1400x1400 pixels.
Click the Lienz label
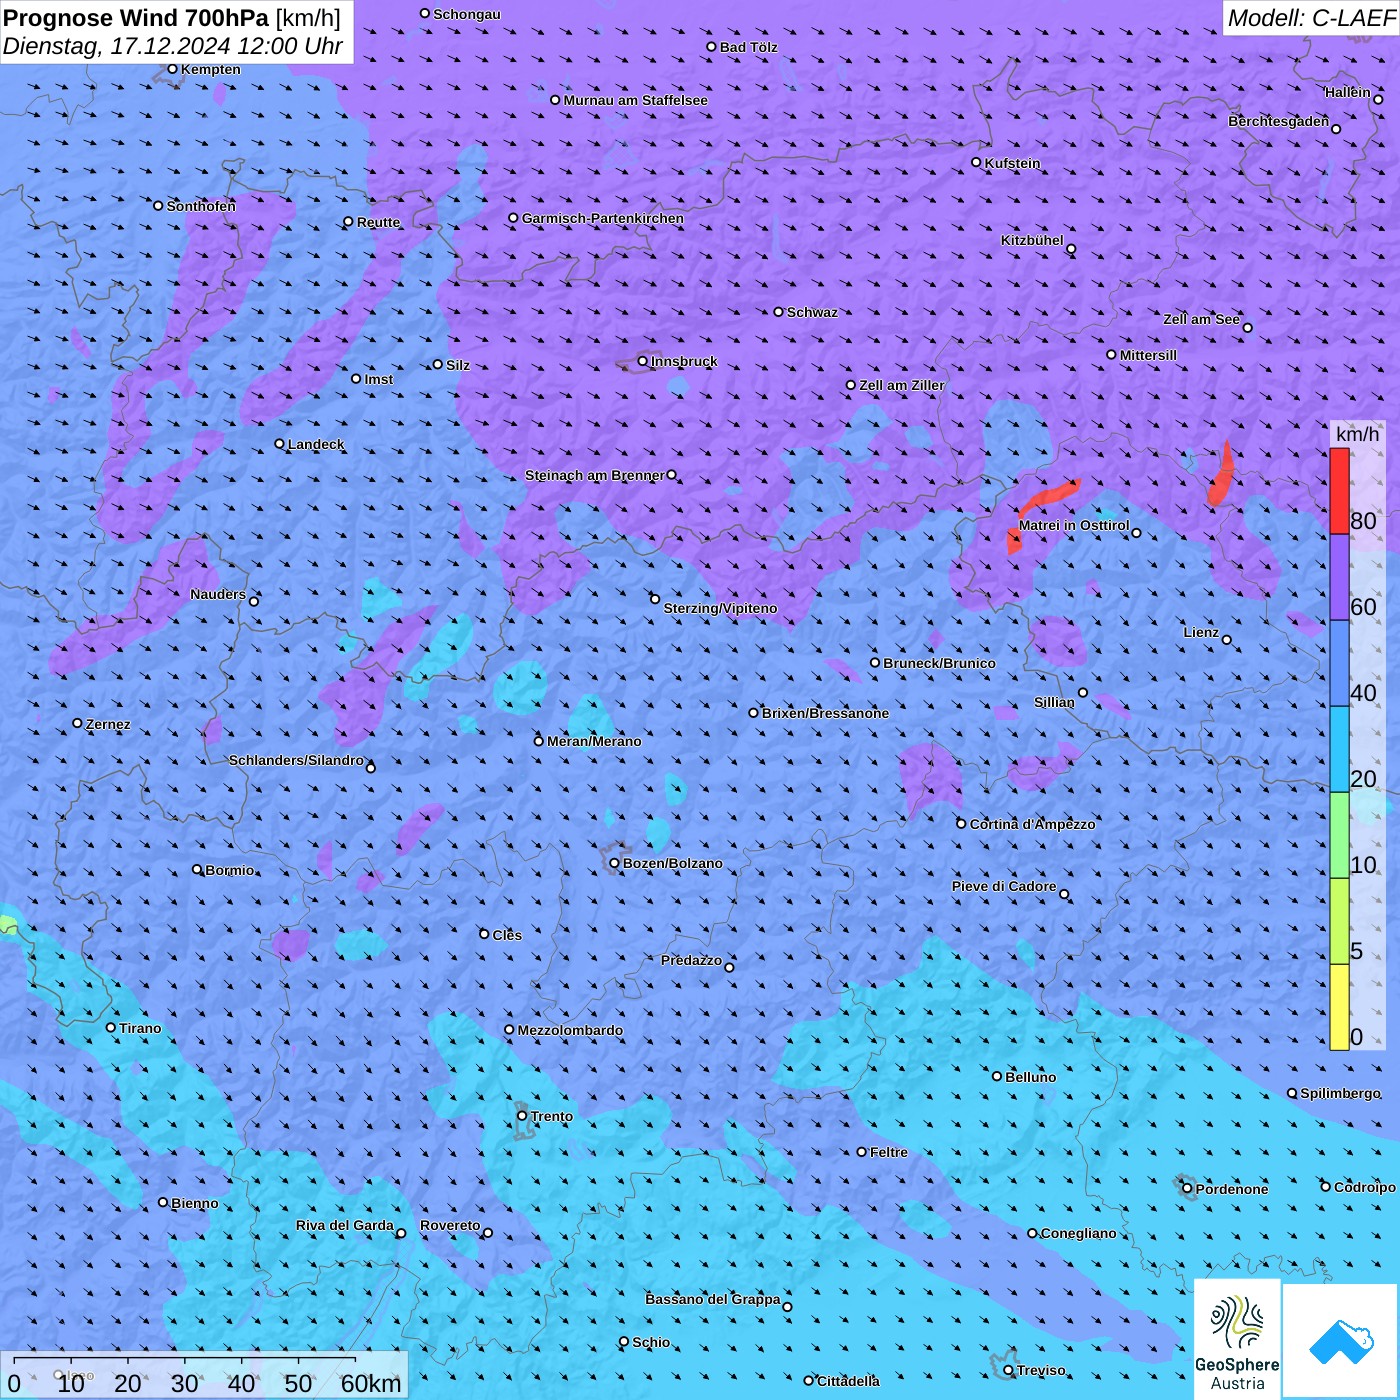tap(1201, 632)
